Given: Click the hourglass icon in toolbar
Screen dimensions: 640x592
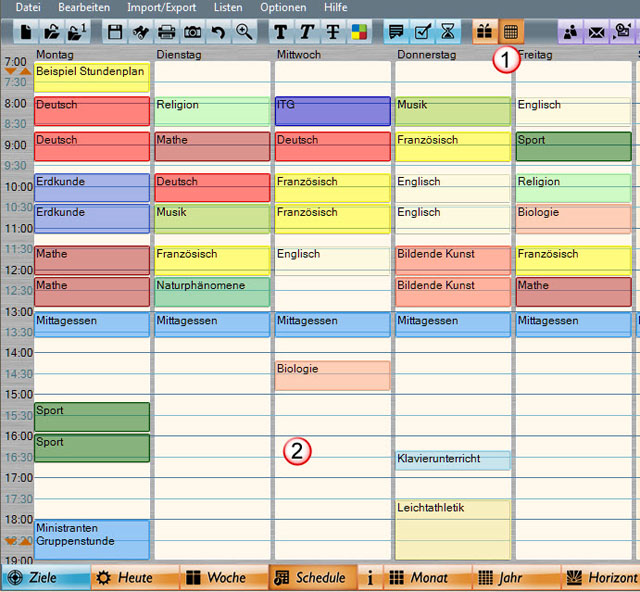Looking at the screenshot, I should 448,32.
